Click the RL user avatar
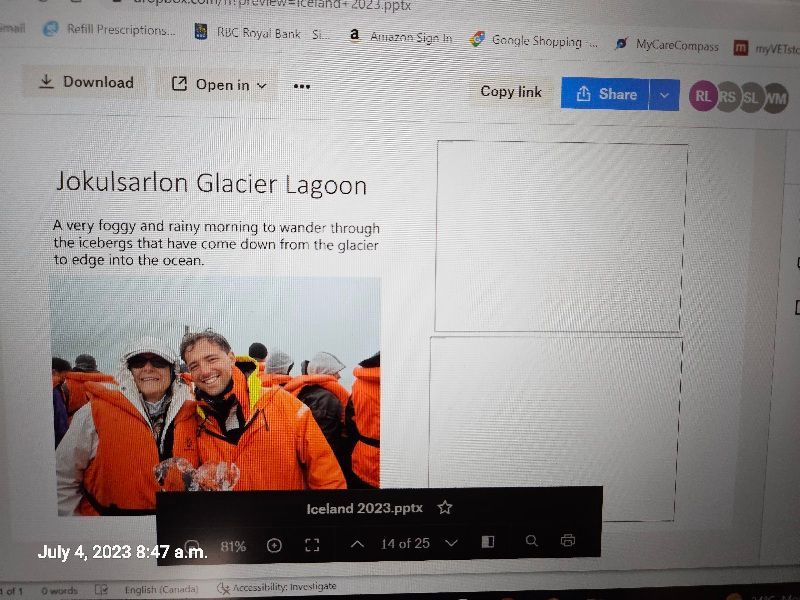Viewport: 800px width, 600px height. click(703, 95)
